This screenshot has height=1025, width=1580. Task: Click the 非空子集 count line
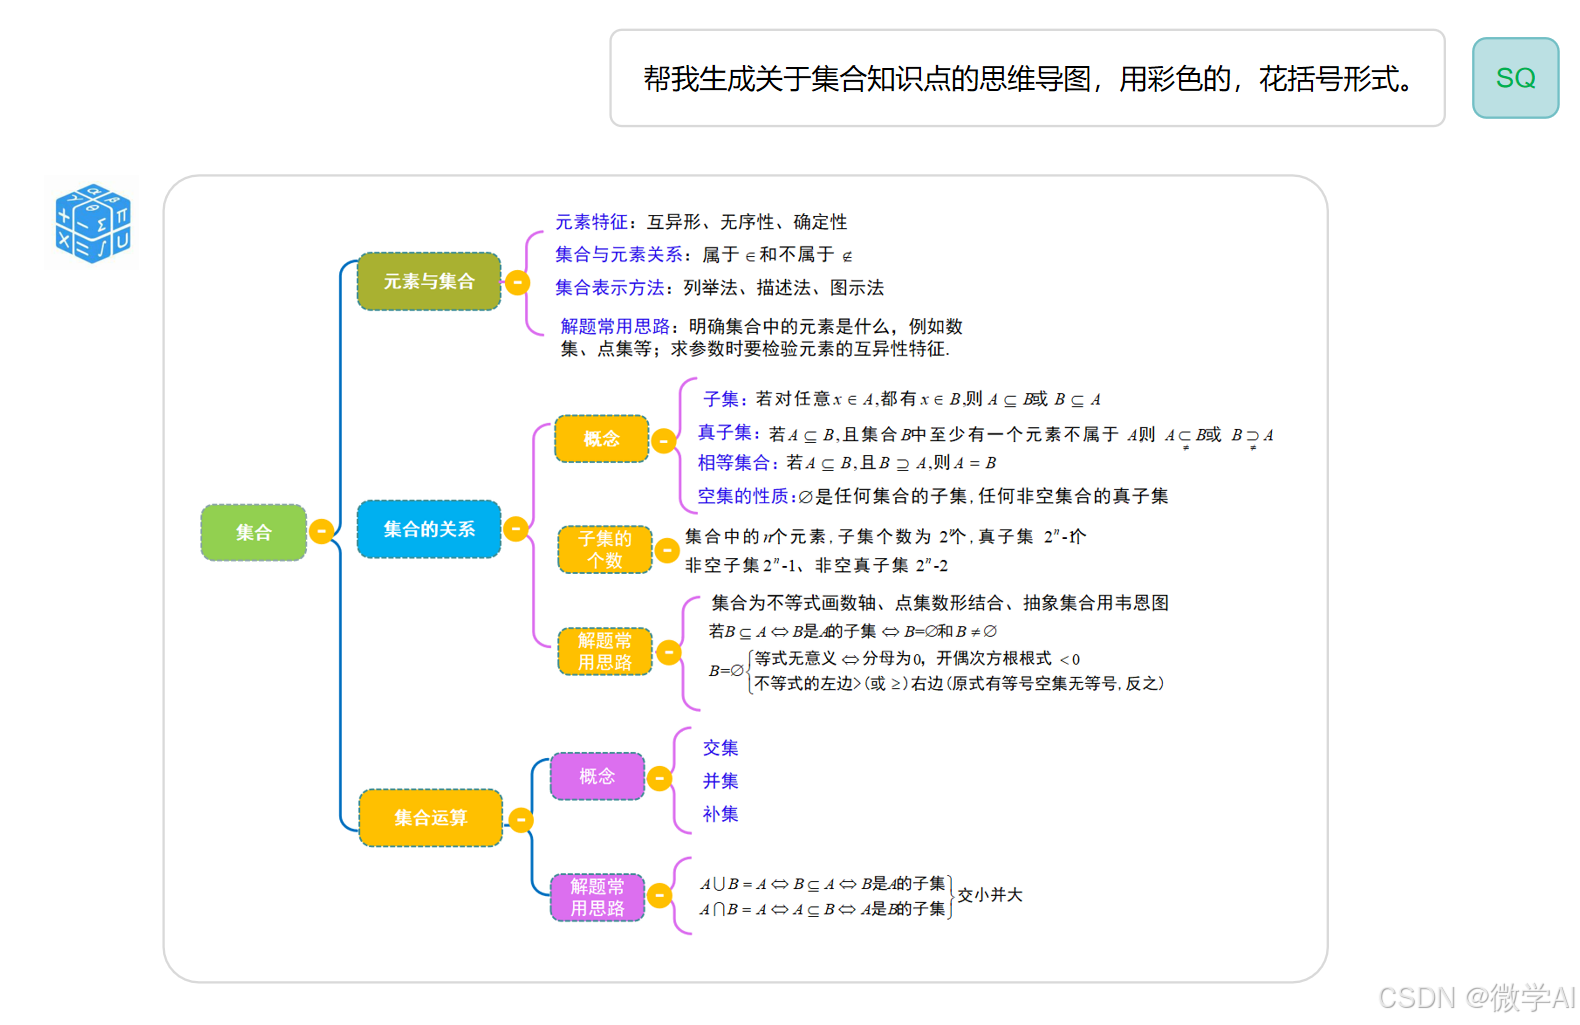tap(816, 565)
